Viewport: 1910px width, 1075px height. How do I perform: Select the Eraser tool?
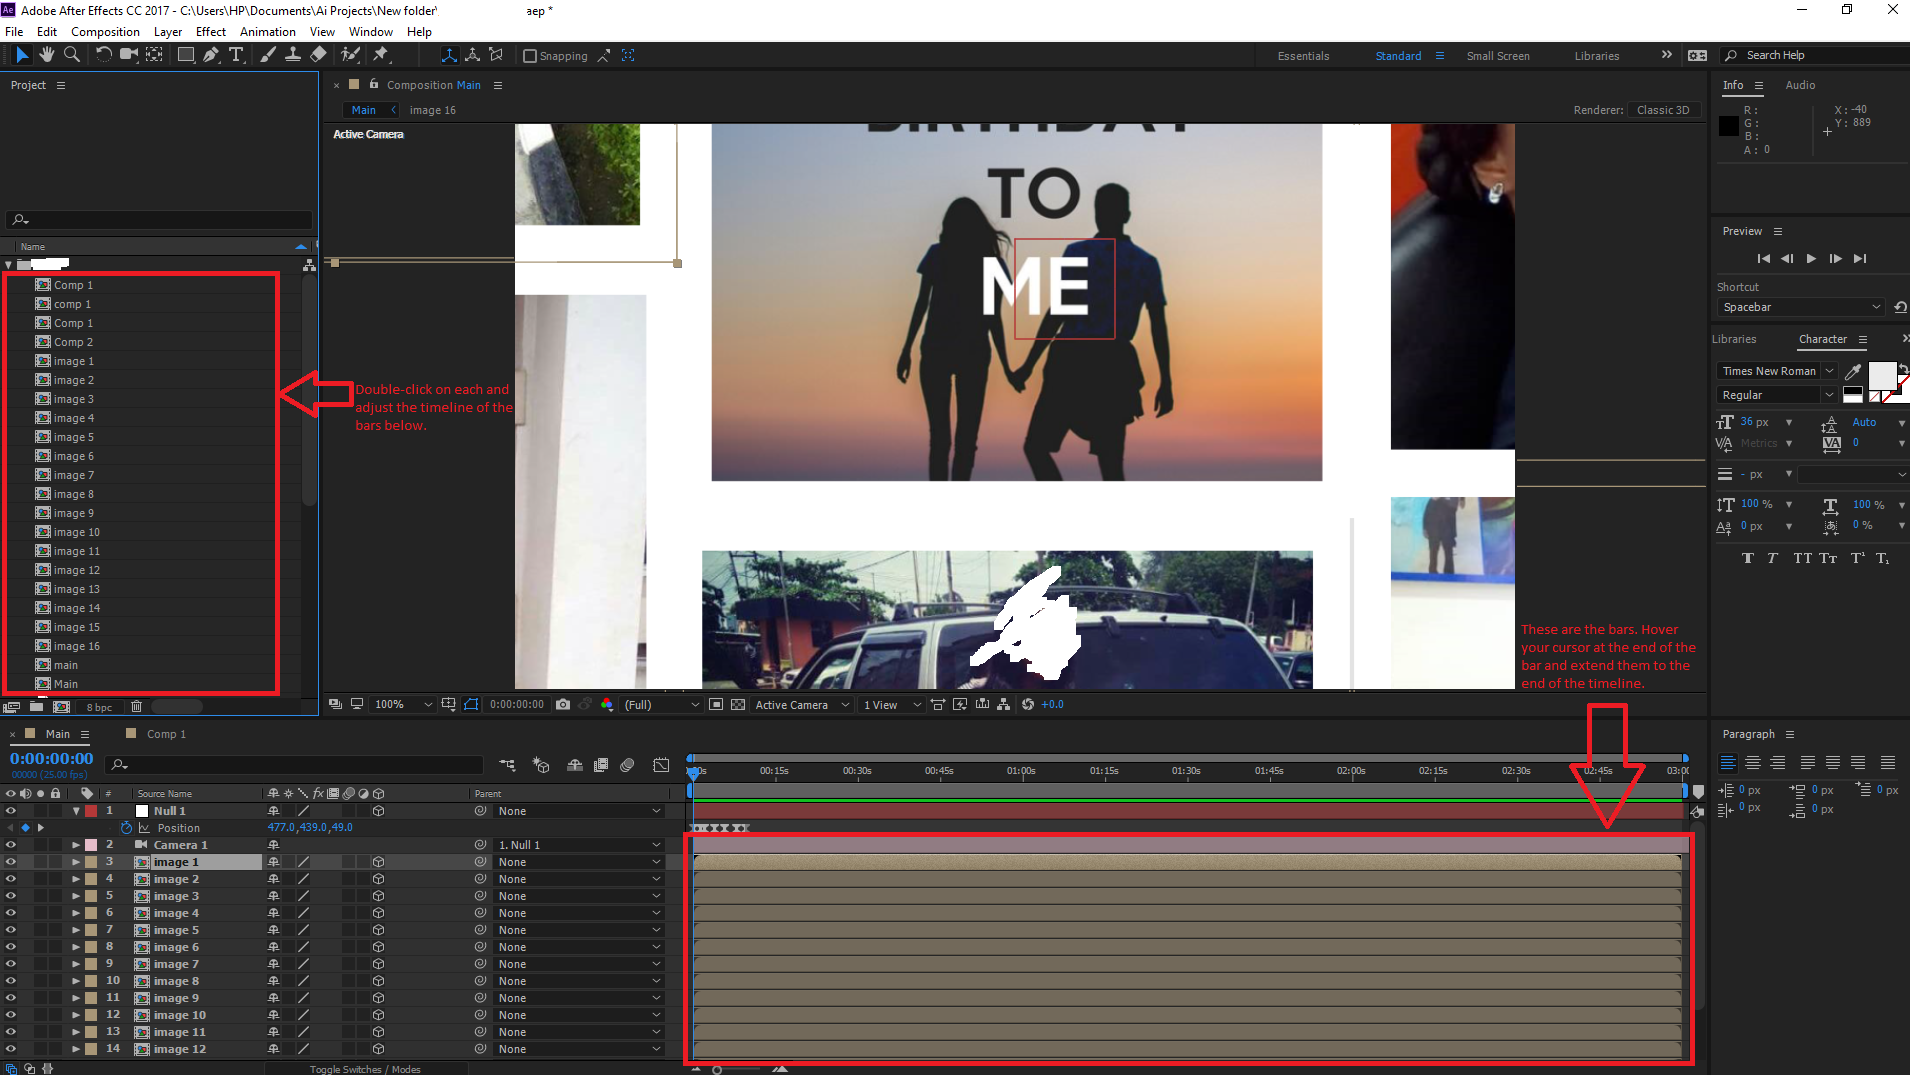click(318, 55)
